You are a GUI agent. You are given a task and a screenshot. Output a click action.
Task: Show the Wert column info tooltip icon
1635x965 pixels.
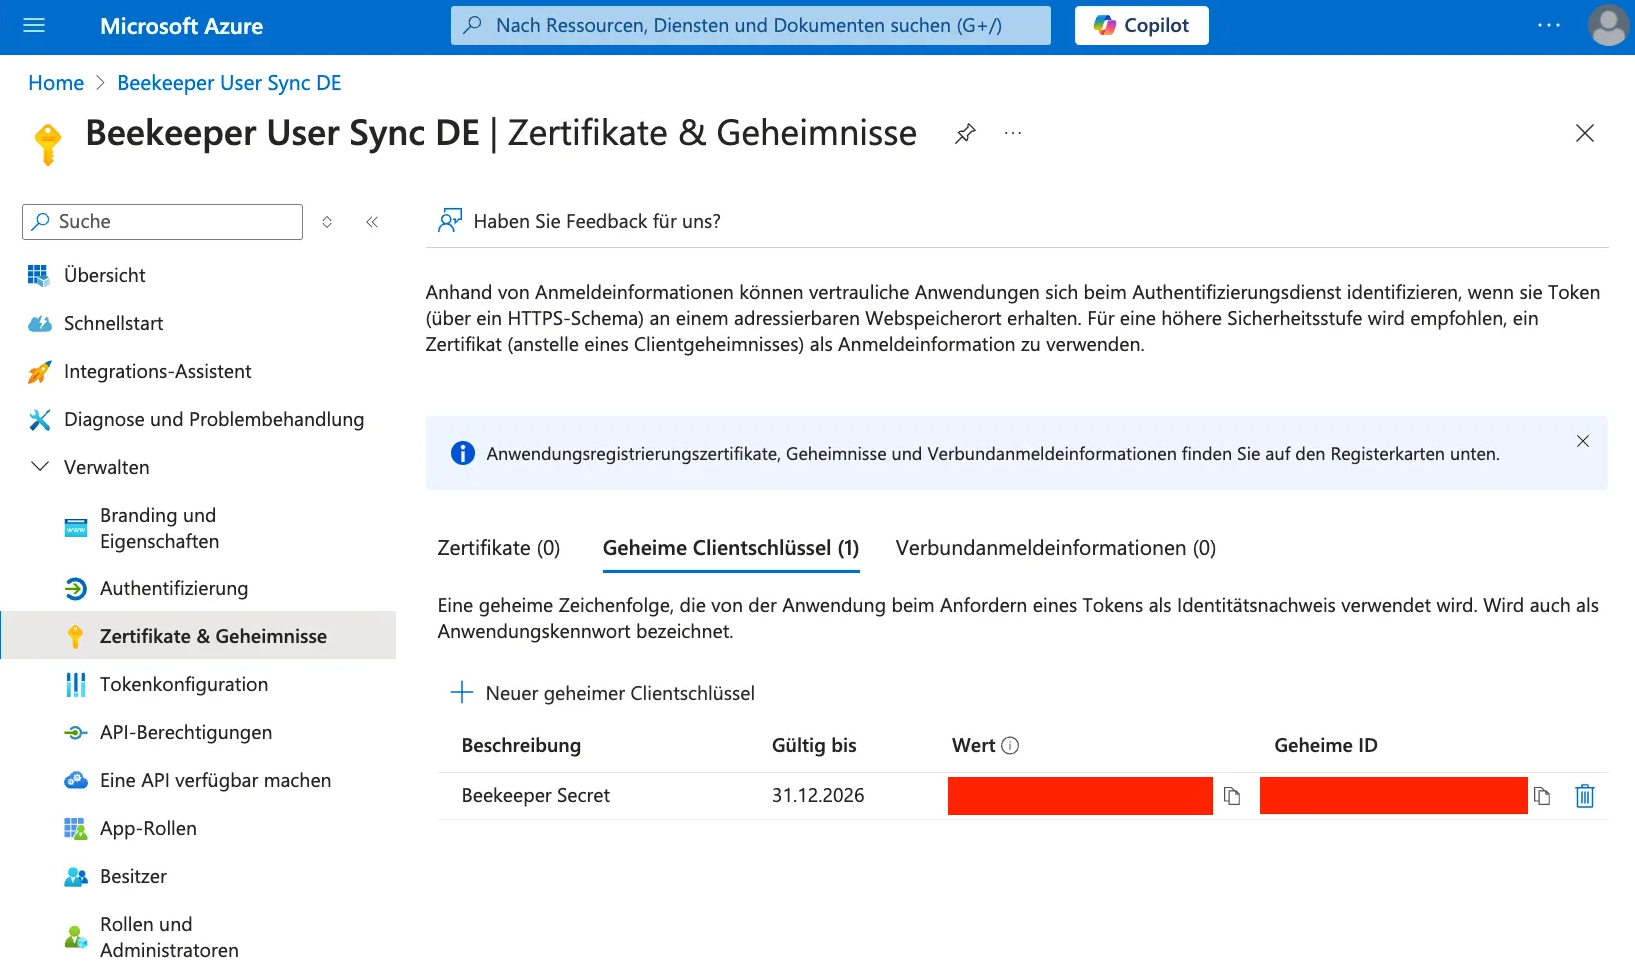pyautogui.click(x=1010, y=745)
